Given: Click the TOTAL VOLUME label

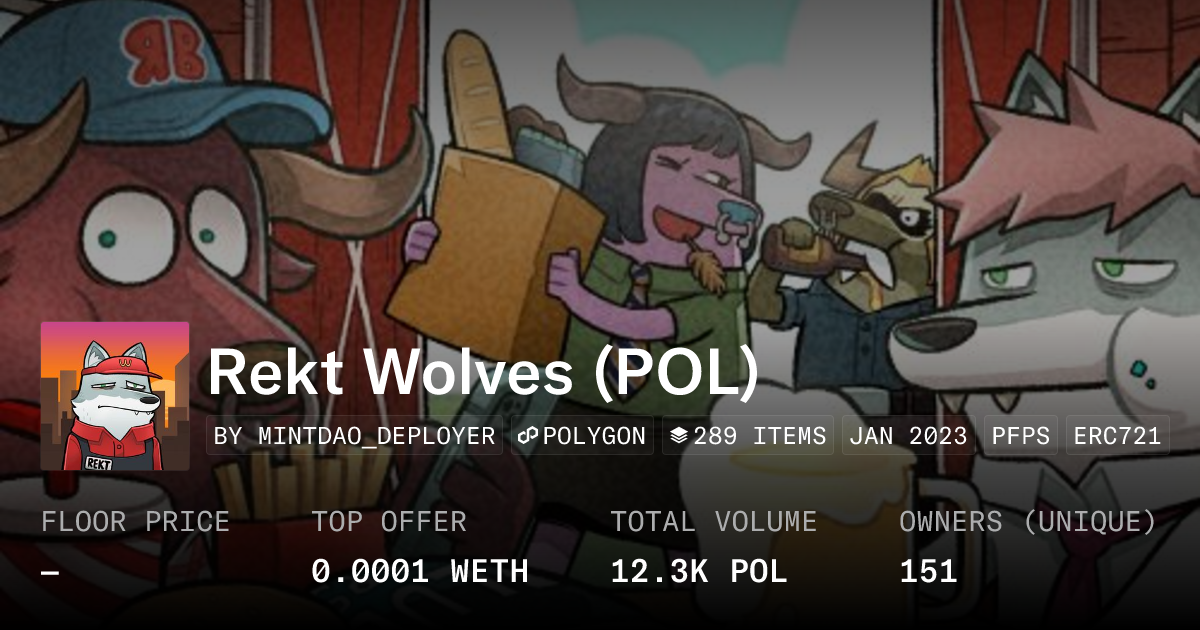Looking at the screenshot, I should pyautogui.click(x=714, y=522).
